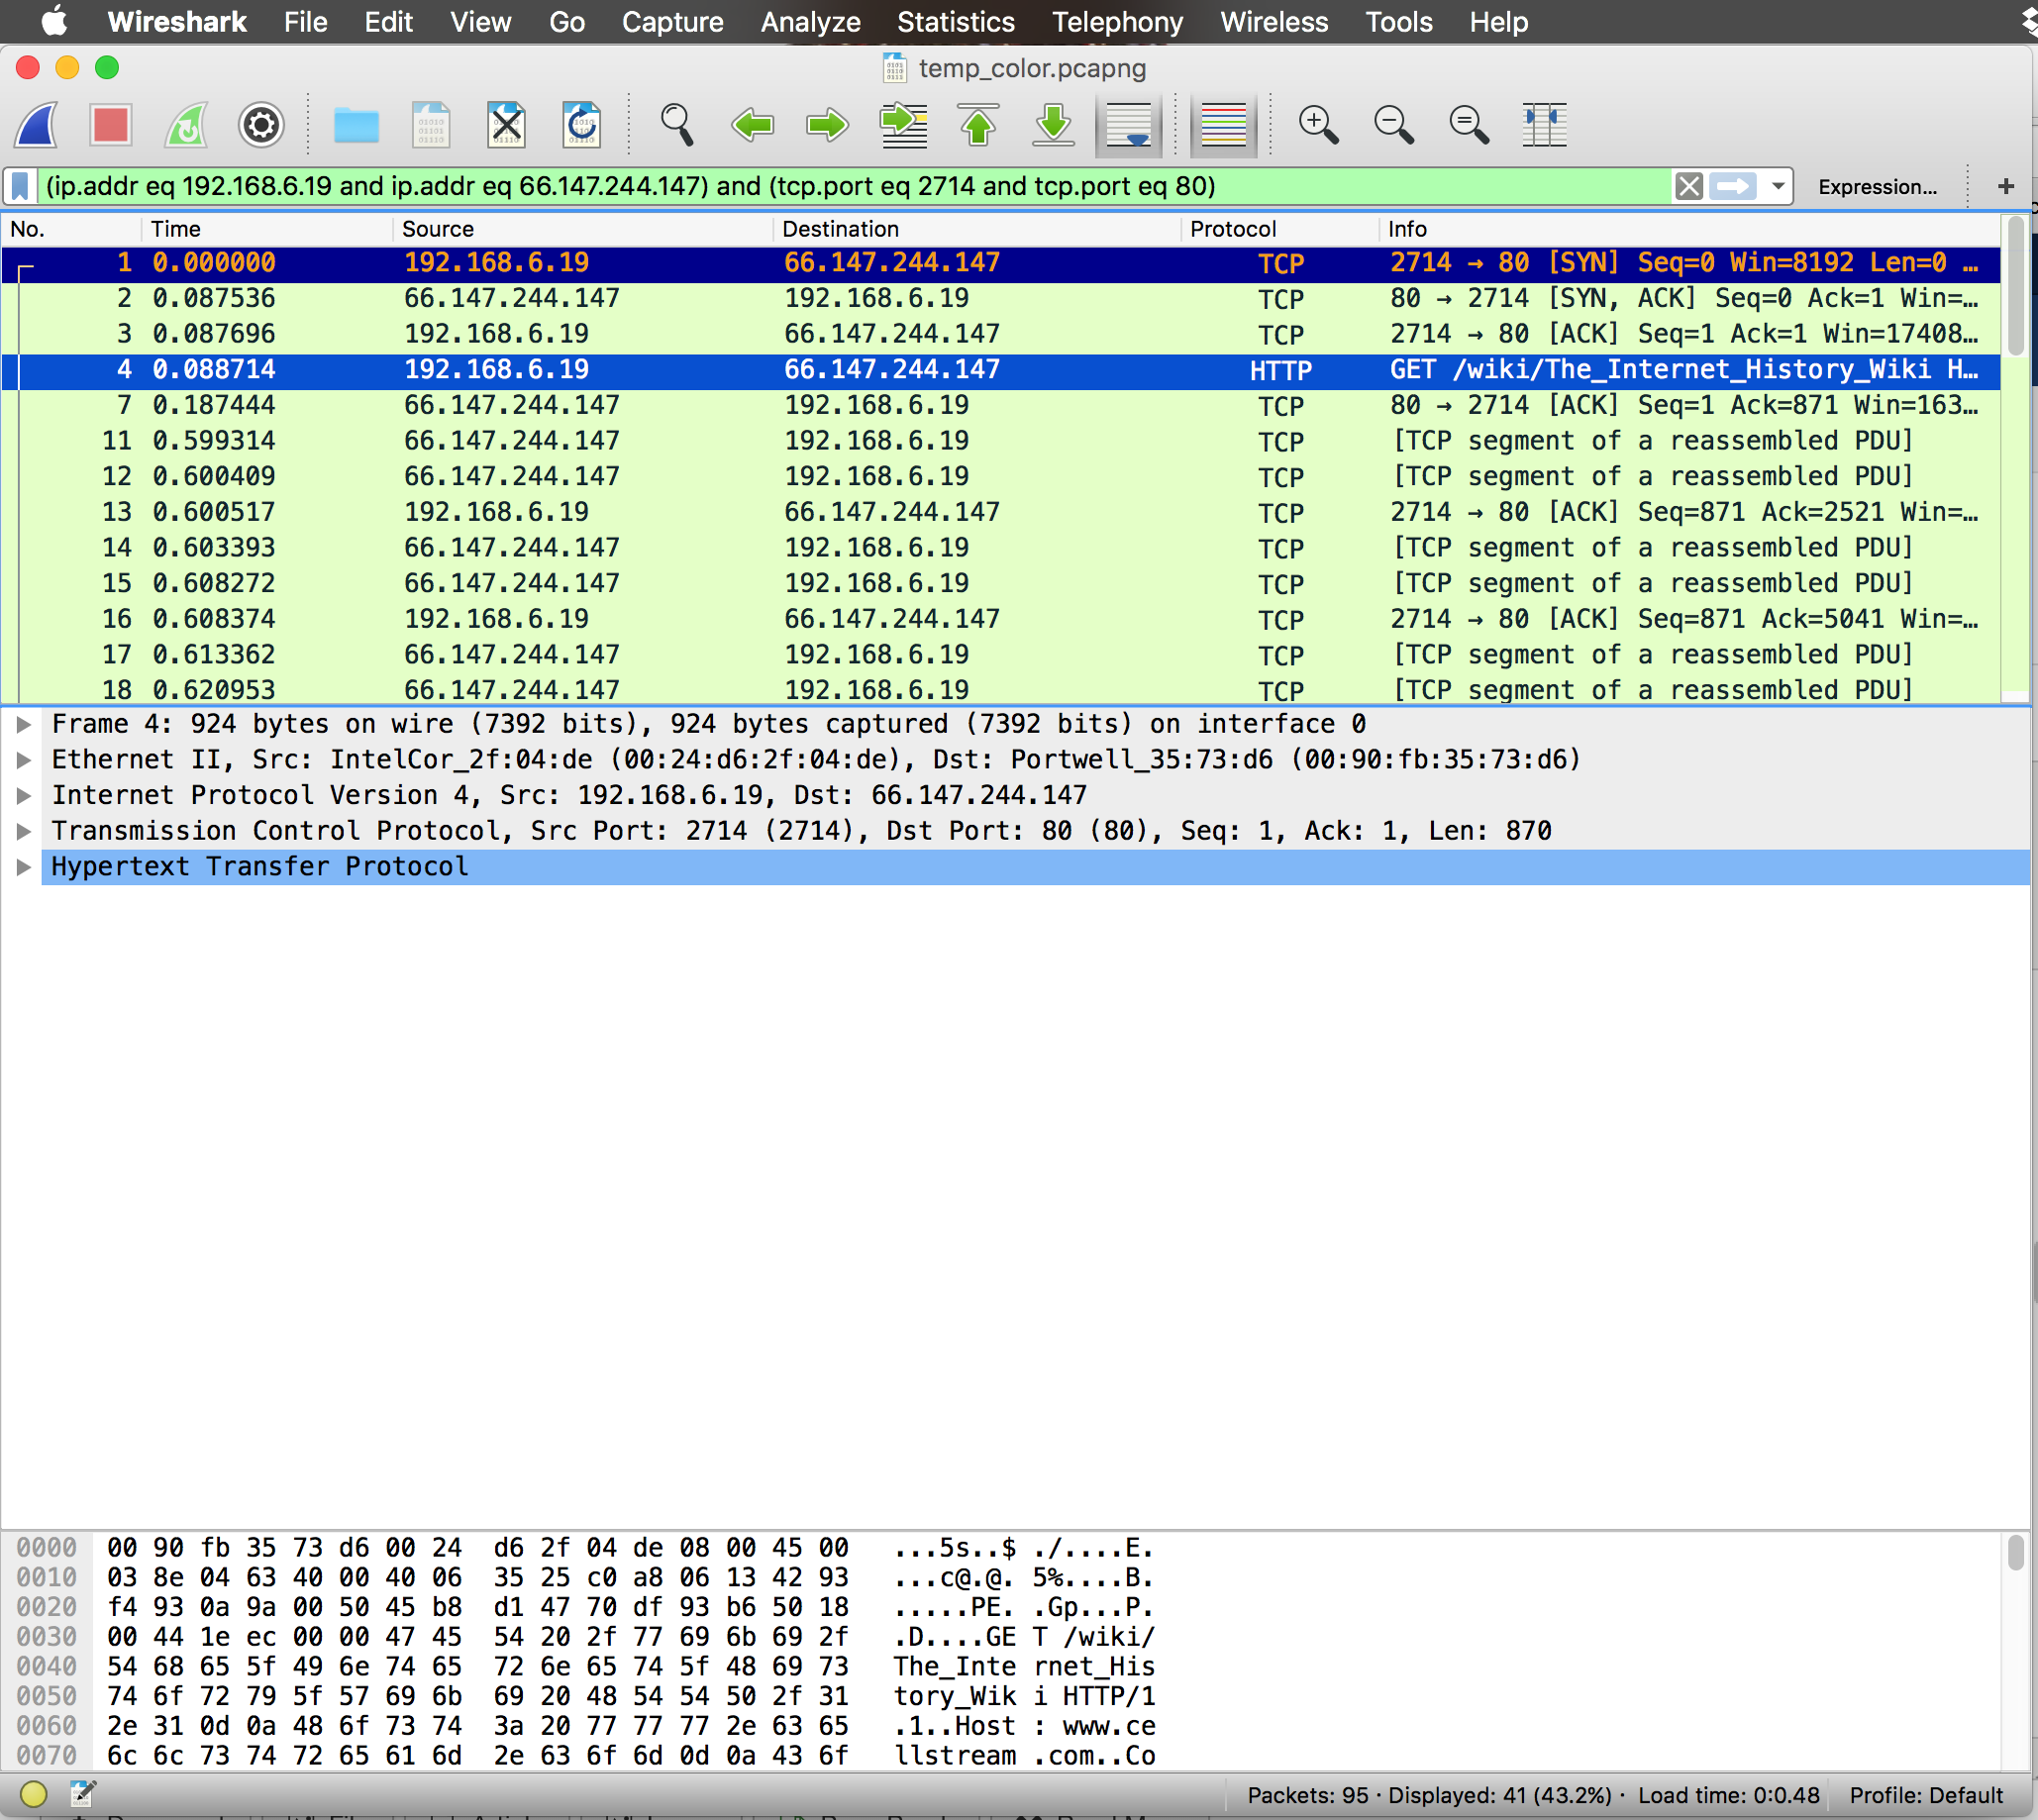Open the Expression builder
The height and width of the screenshot is (1820, 2038).
1878,186
